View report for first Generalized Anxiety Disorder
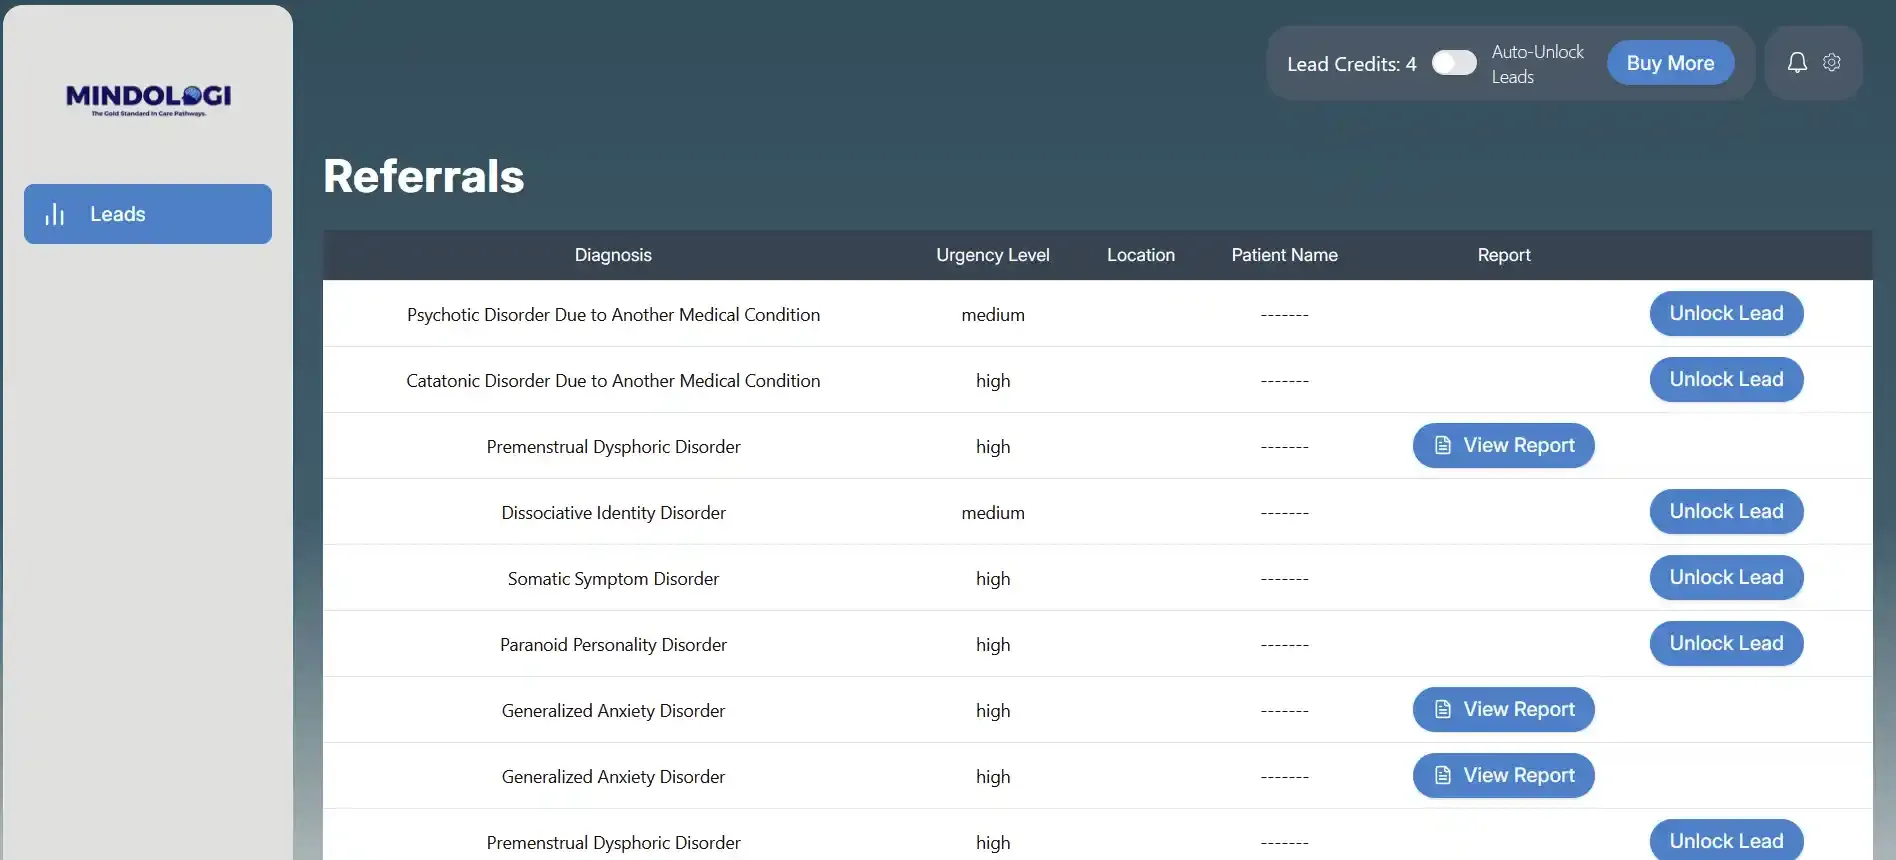Viewport: 1896px width, 860px height. 1503,710
